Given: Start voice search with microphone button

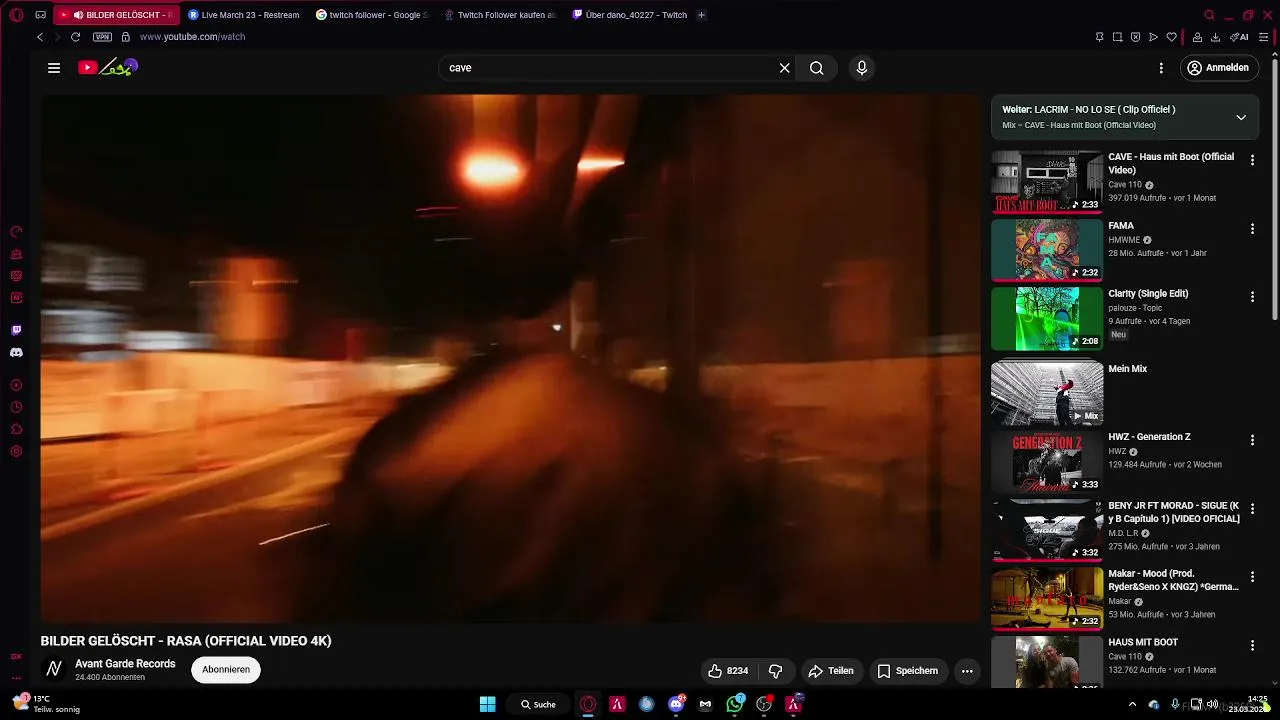Looking at the screenshot, I should click(x=862, y=68).
